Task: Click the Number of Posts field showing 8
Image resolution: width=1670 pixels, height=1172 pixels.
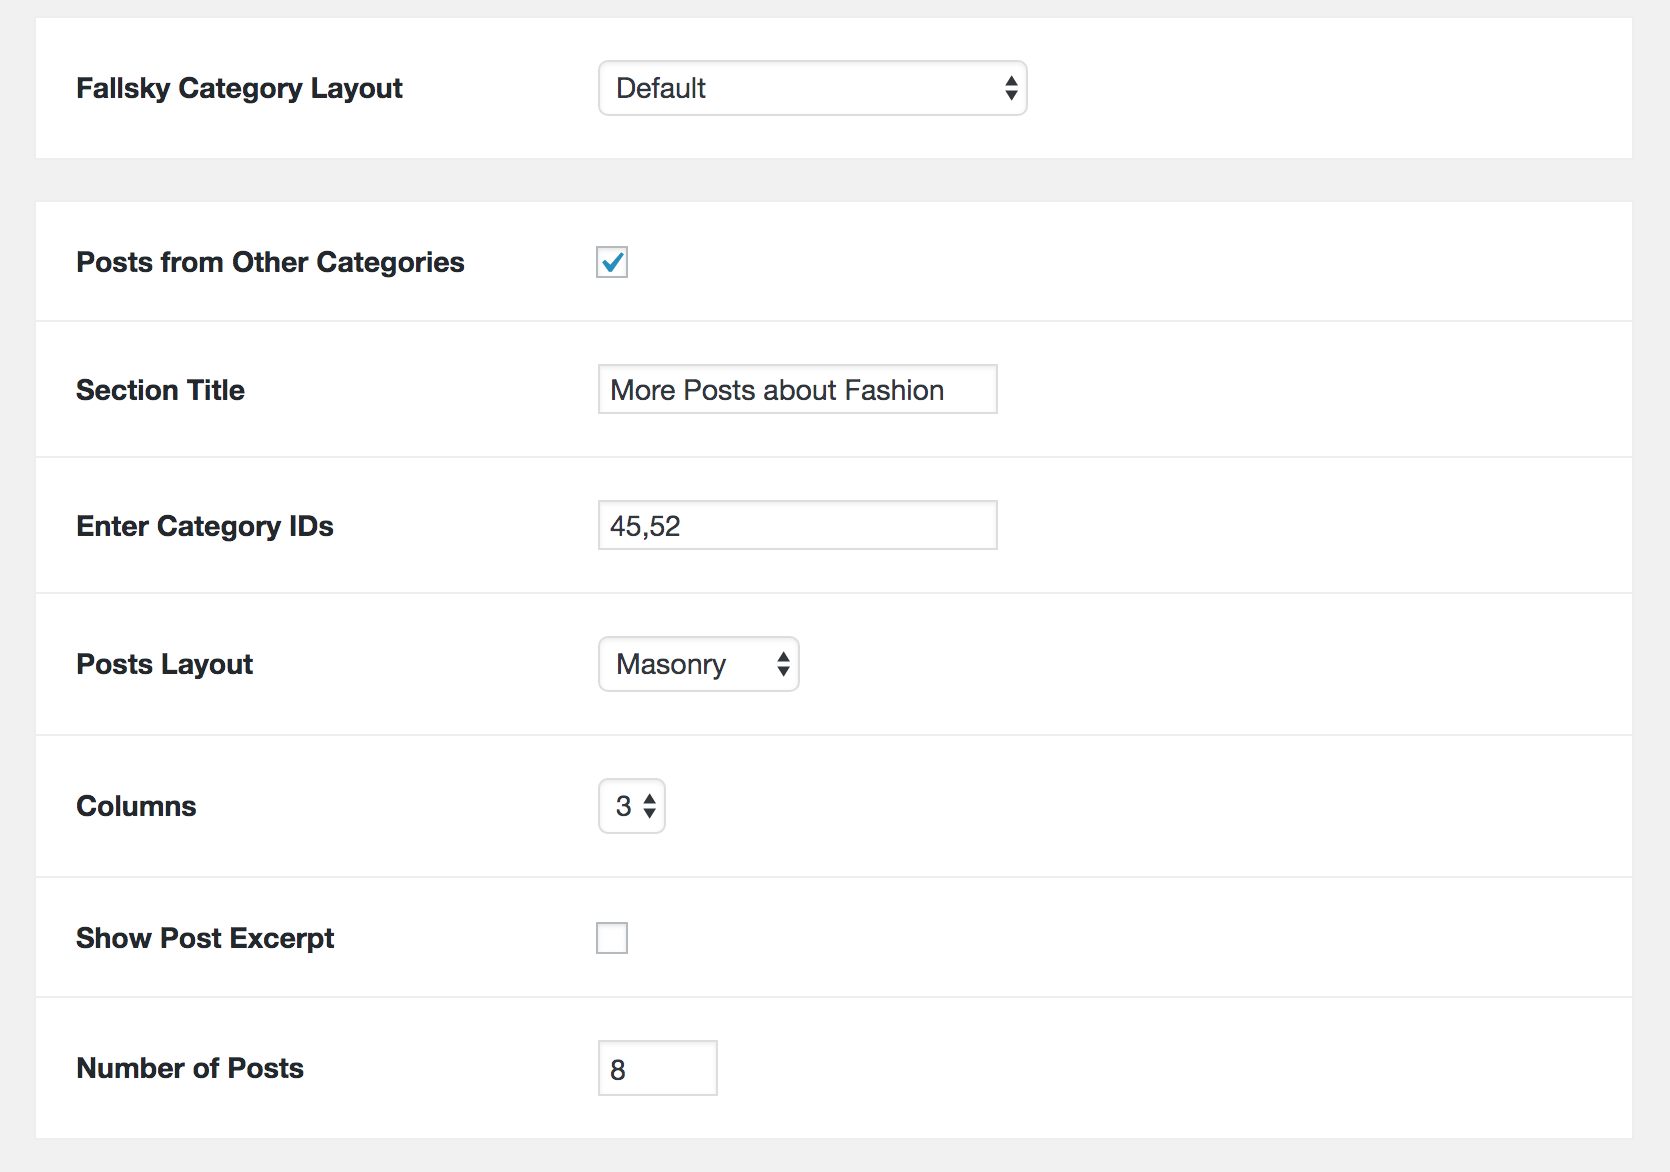Action: 657,1068
